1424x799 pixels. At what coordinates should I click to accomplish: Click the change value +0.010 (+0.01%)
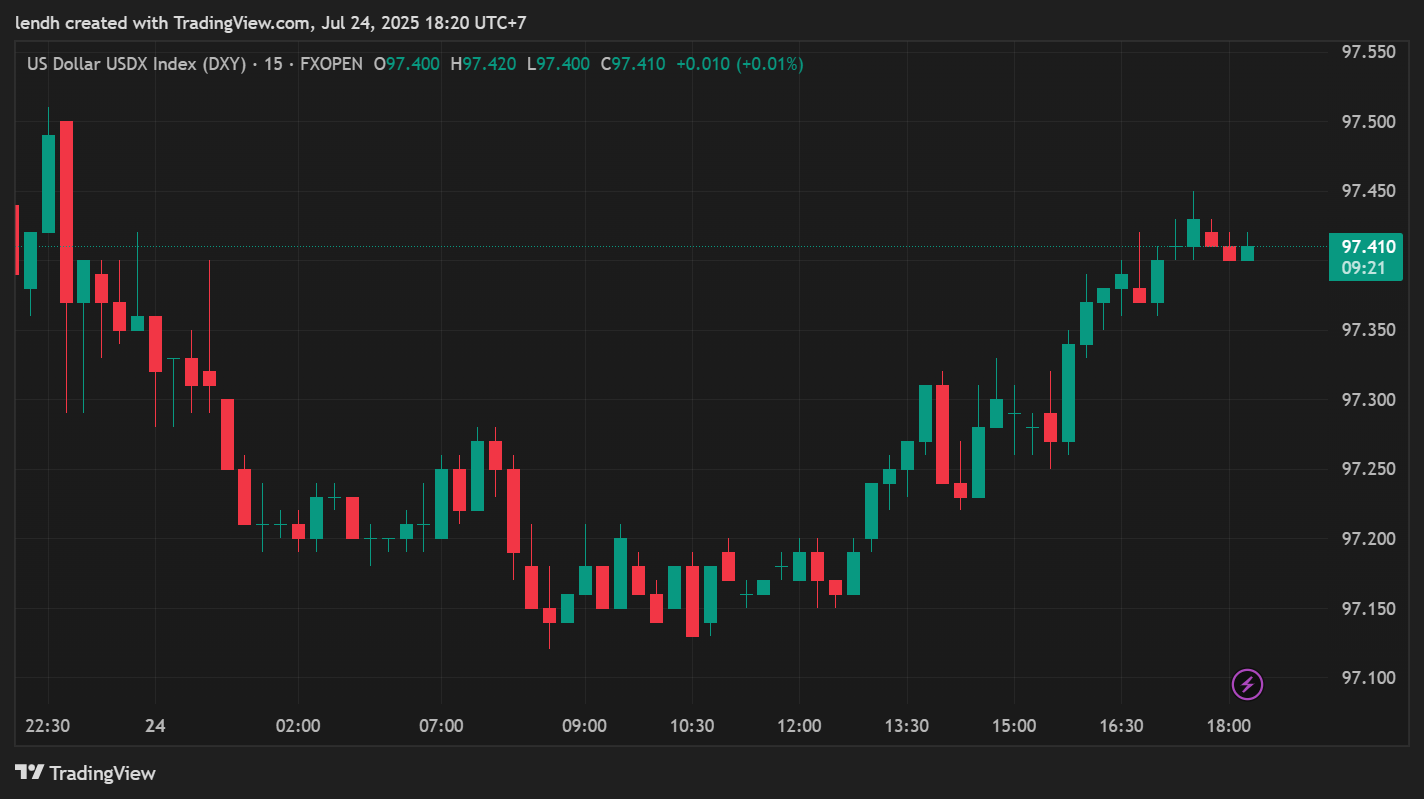pos(739,64)
